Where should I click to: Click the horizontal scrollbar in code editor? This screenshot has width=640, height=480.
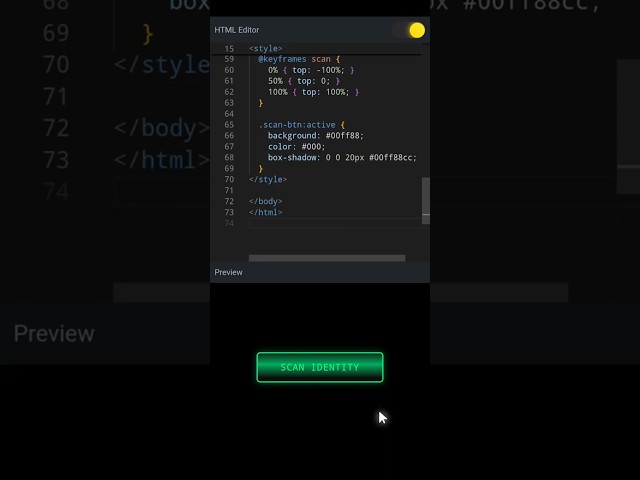(327, 258)
